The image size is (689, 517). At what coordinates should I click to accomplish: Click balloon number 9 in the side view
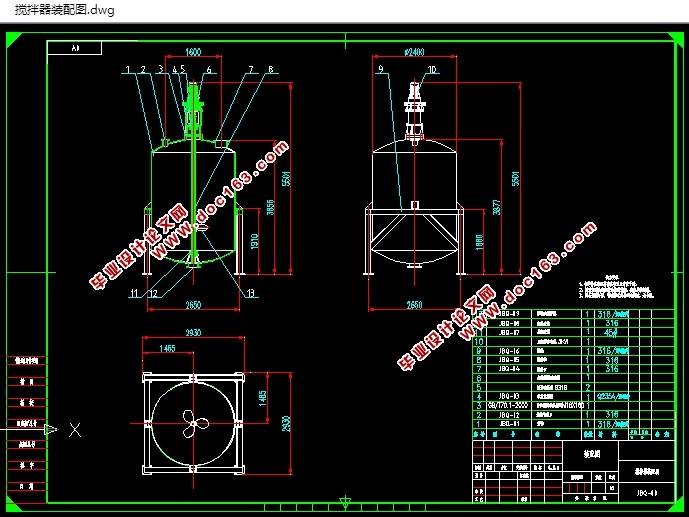point(381,69)
